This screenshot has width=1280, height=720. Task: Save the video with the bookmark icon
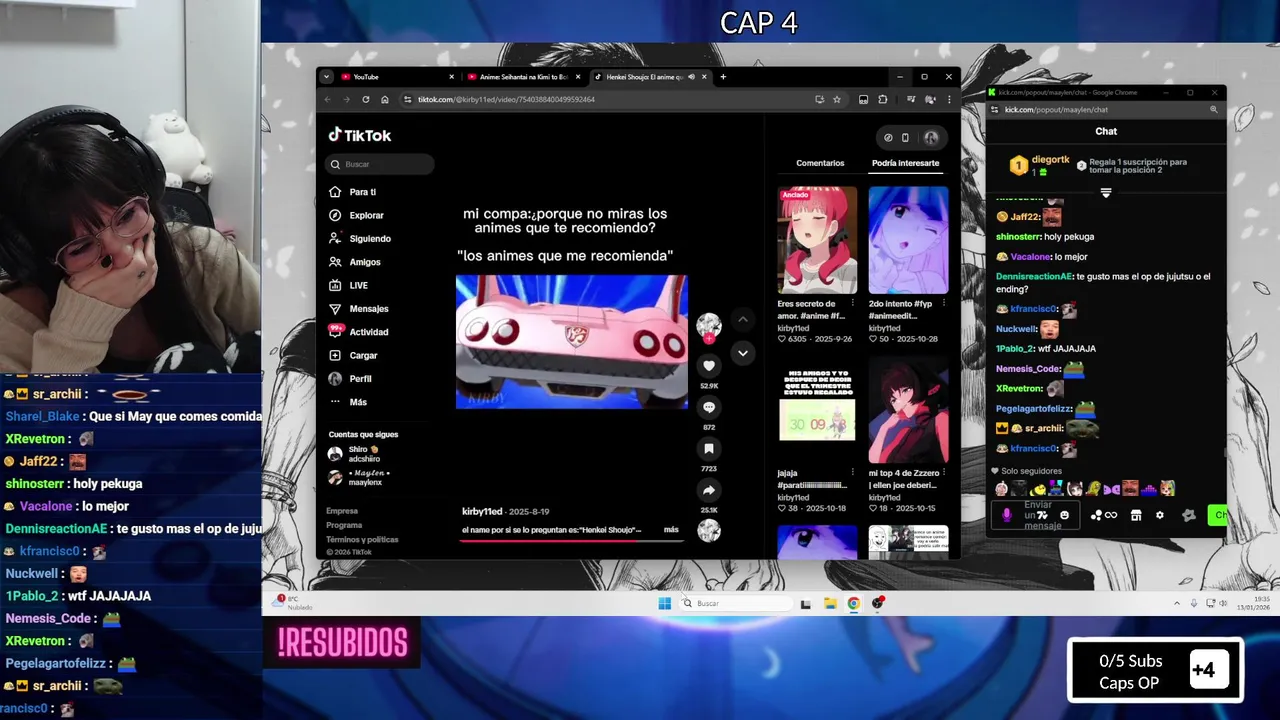tap(709, 449)
